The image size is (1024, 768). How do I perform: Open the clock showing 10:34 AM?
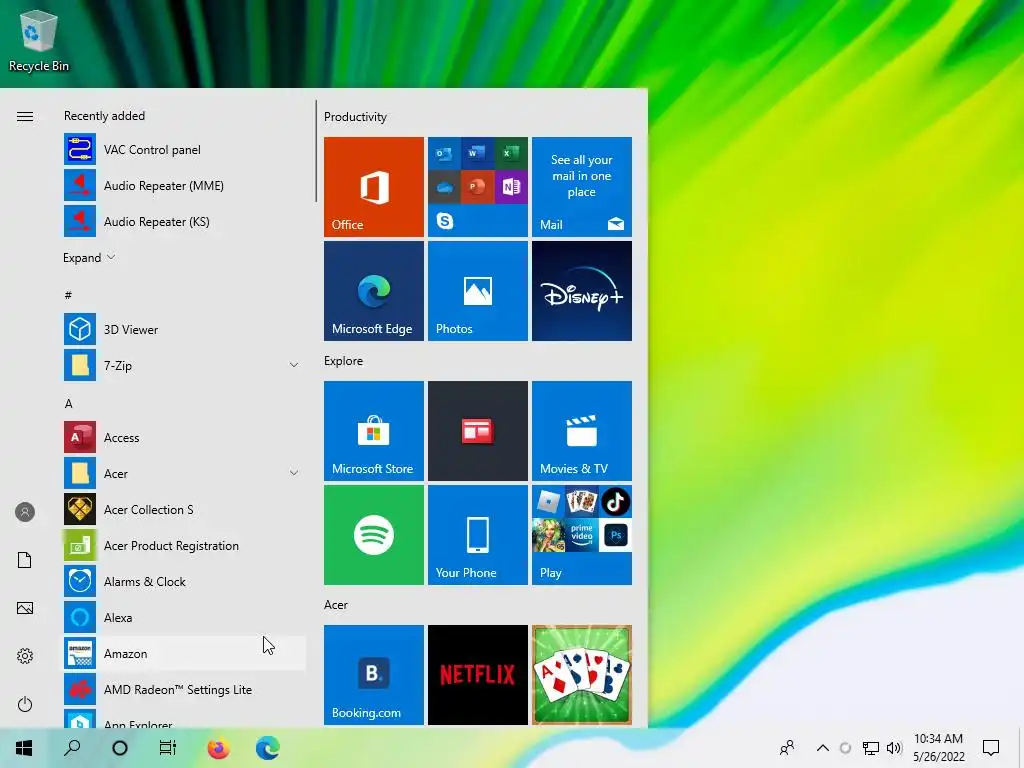pos(938,748)
